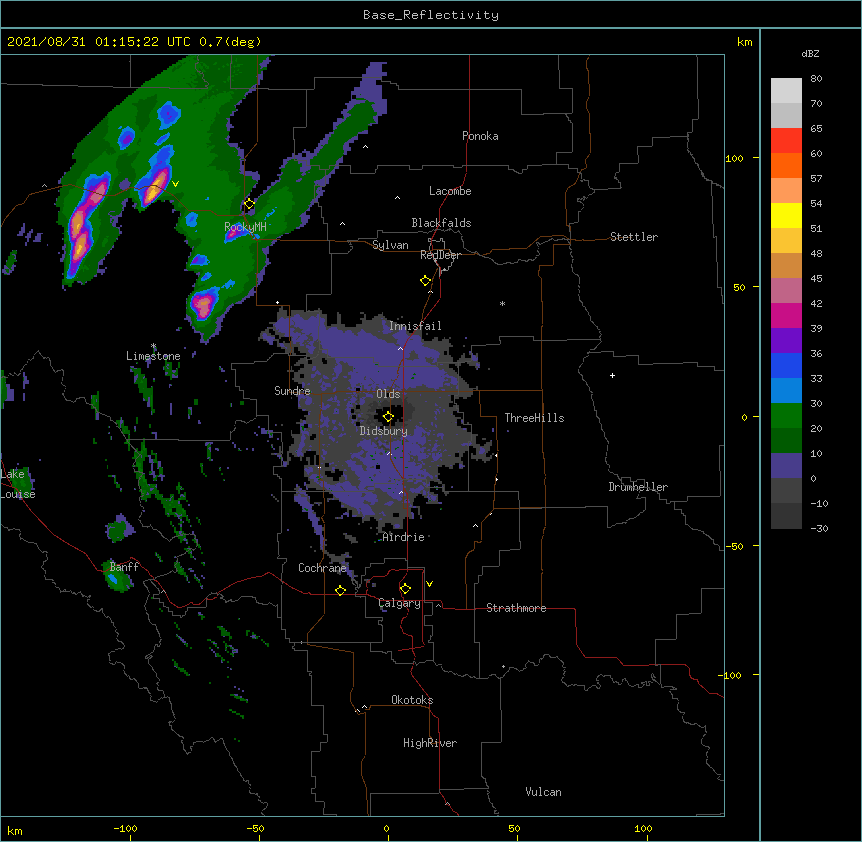
Task: Click the Okotoks town label
Action: 412,700
